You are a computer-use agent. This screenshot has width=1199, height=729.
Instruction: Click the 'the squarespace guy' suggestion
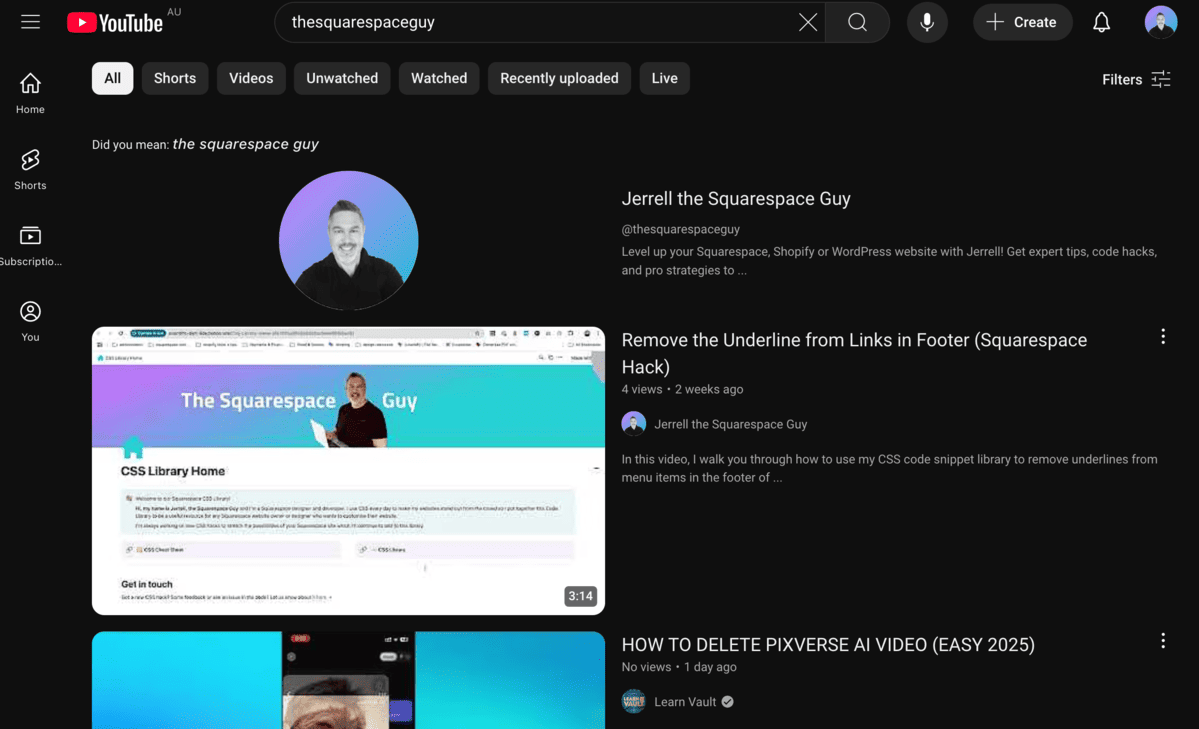pos(245,144)
